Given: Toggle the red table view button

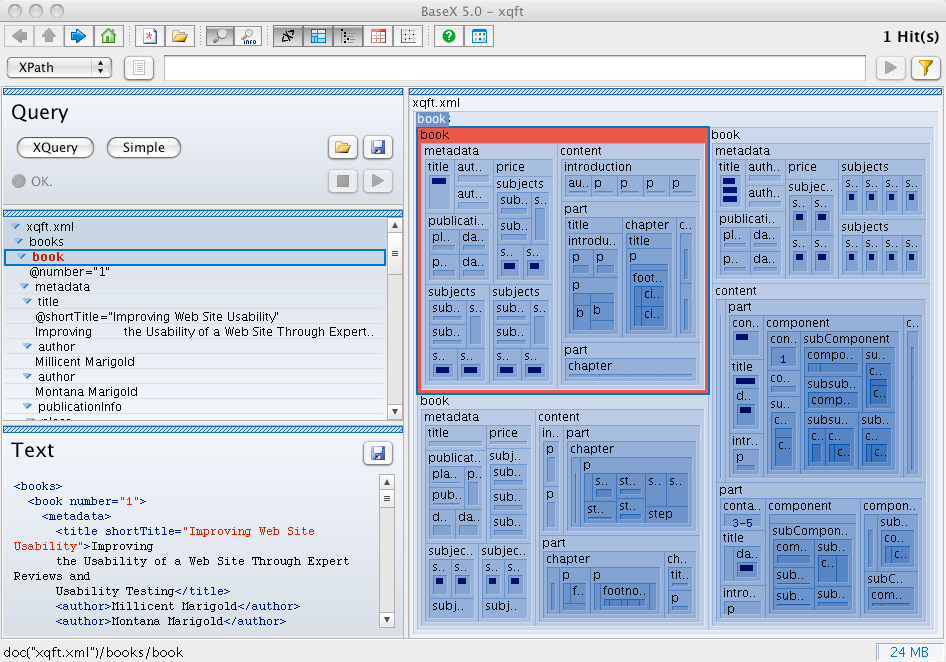Looking at the screenshot, I should click(x=378, y=37).
